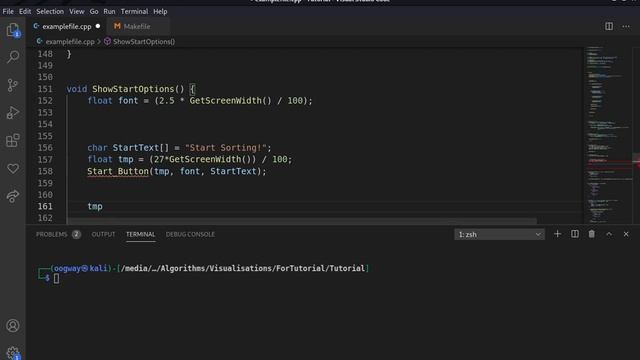The width and height of the screenshot is (640, 360).
Task: Open the Edit menu
Action: click(25, 11)
